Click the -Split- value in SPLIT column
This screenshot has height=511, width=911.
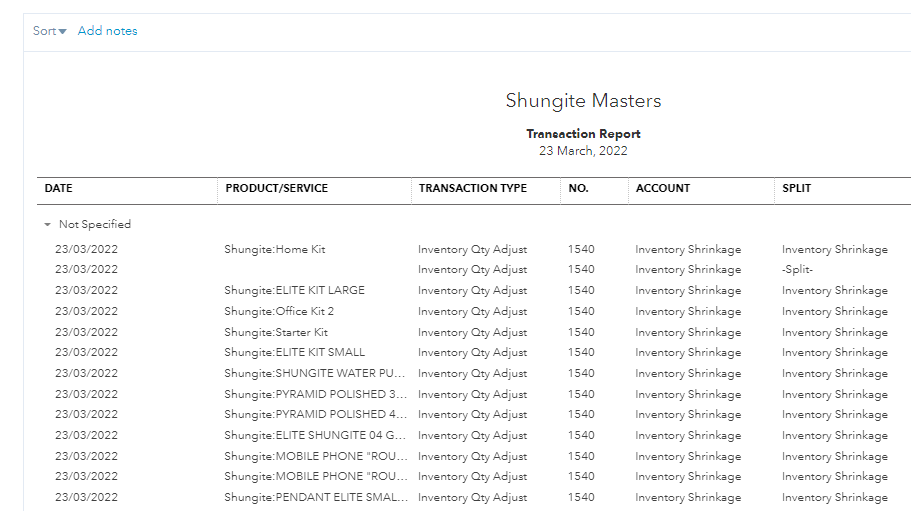tap(797, 269)
